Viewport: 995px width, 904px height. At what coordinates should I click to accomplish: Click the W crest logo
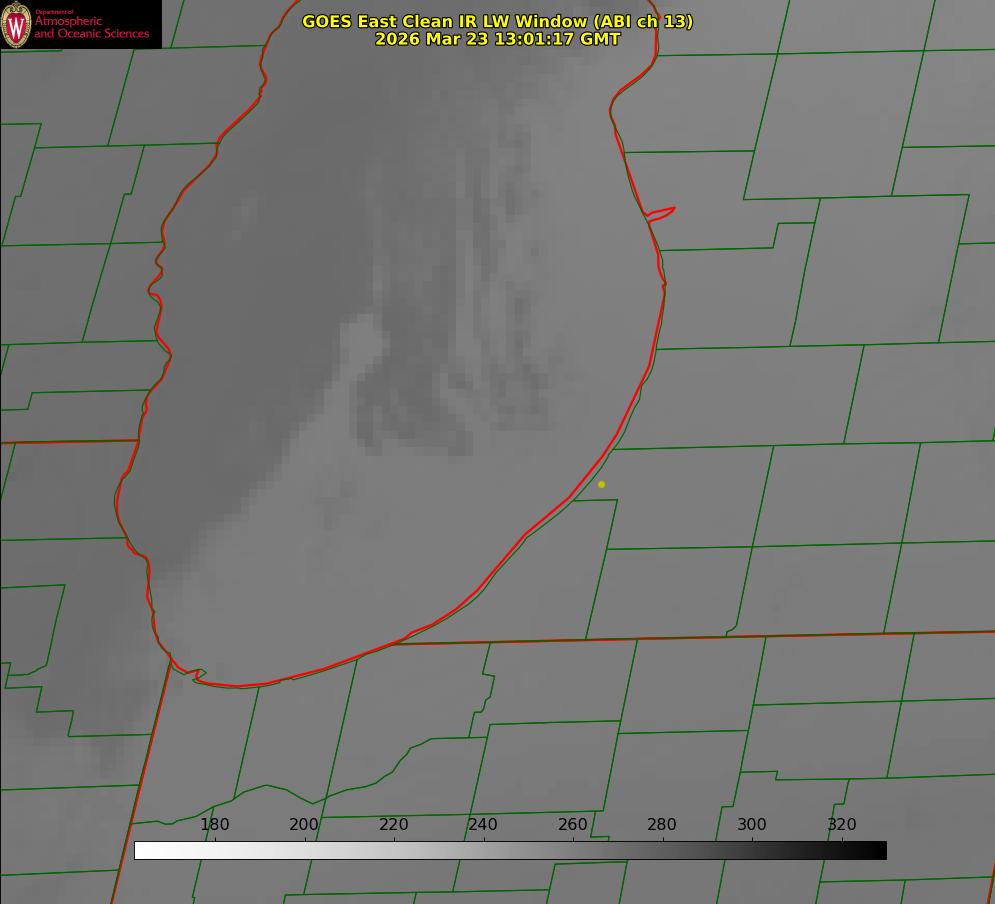(x=17, y=24)
